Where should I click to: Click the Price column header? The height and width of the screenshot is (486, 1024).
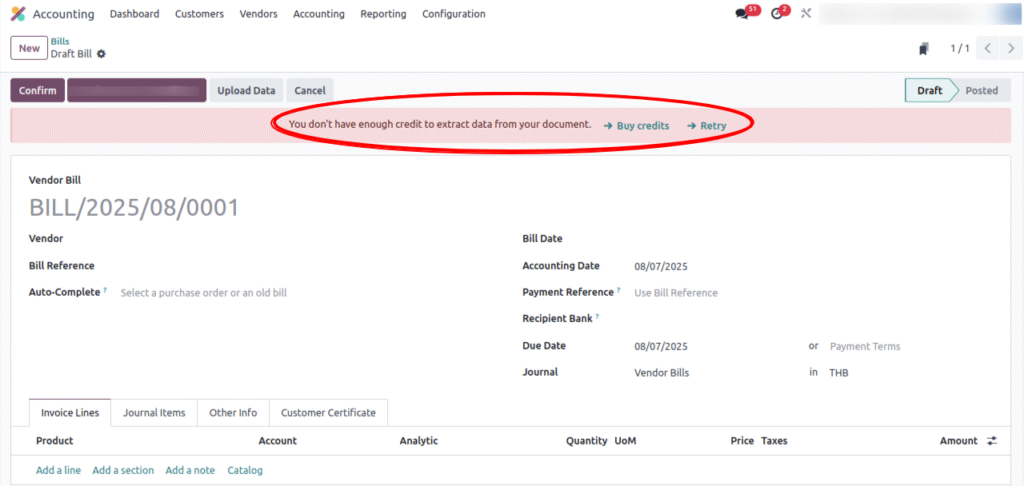point(742,441)
